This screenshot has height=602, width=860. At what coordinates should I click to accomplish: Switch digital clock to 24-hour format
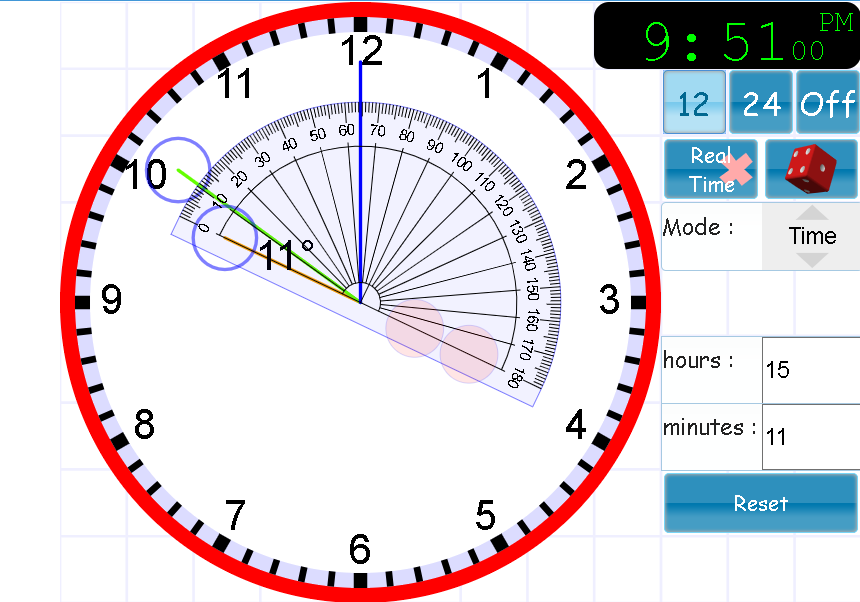[761, 103]
